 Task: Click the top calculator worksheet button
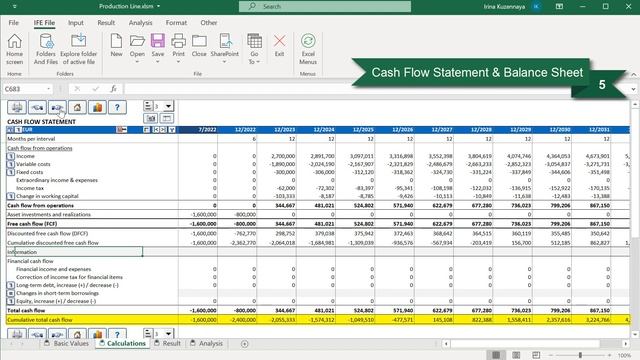[17, 107]
